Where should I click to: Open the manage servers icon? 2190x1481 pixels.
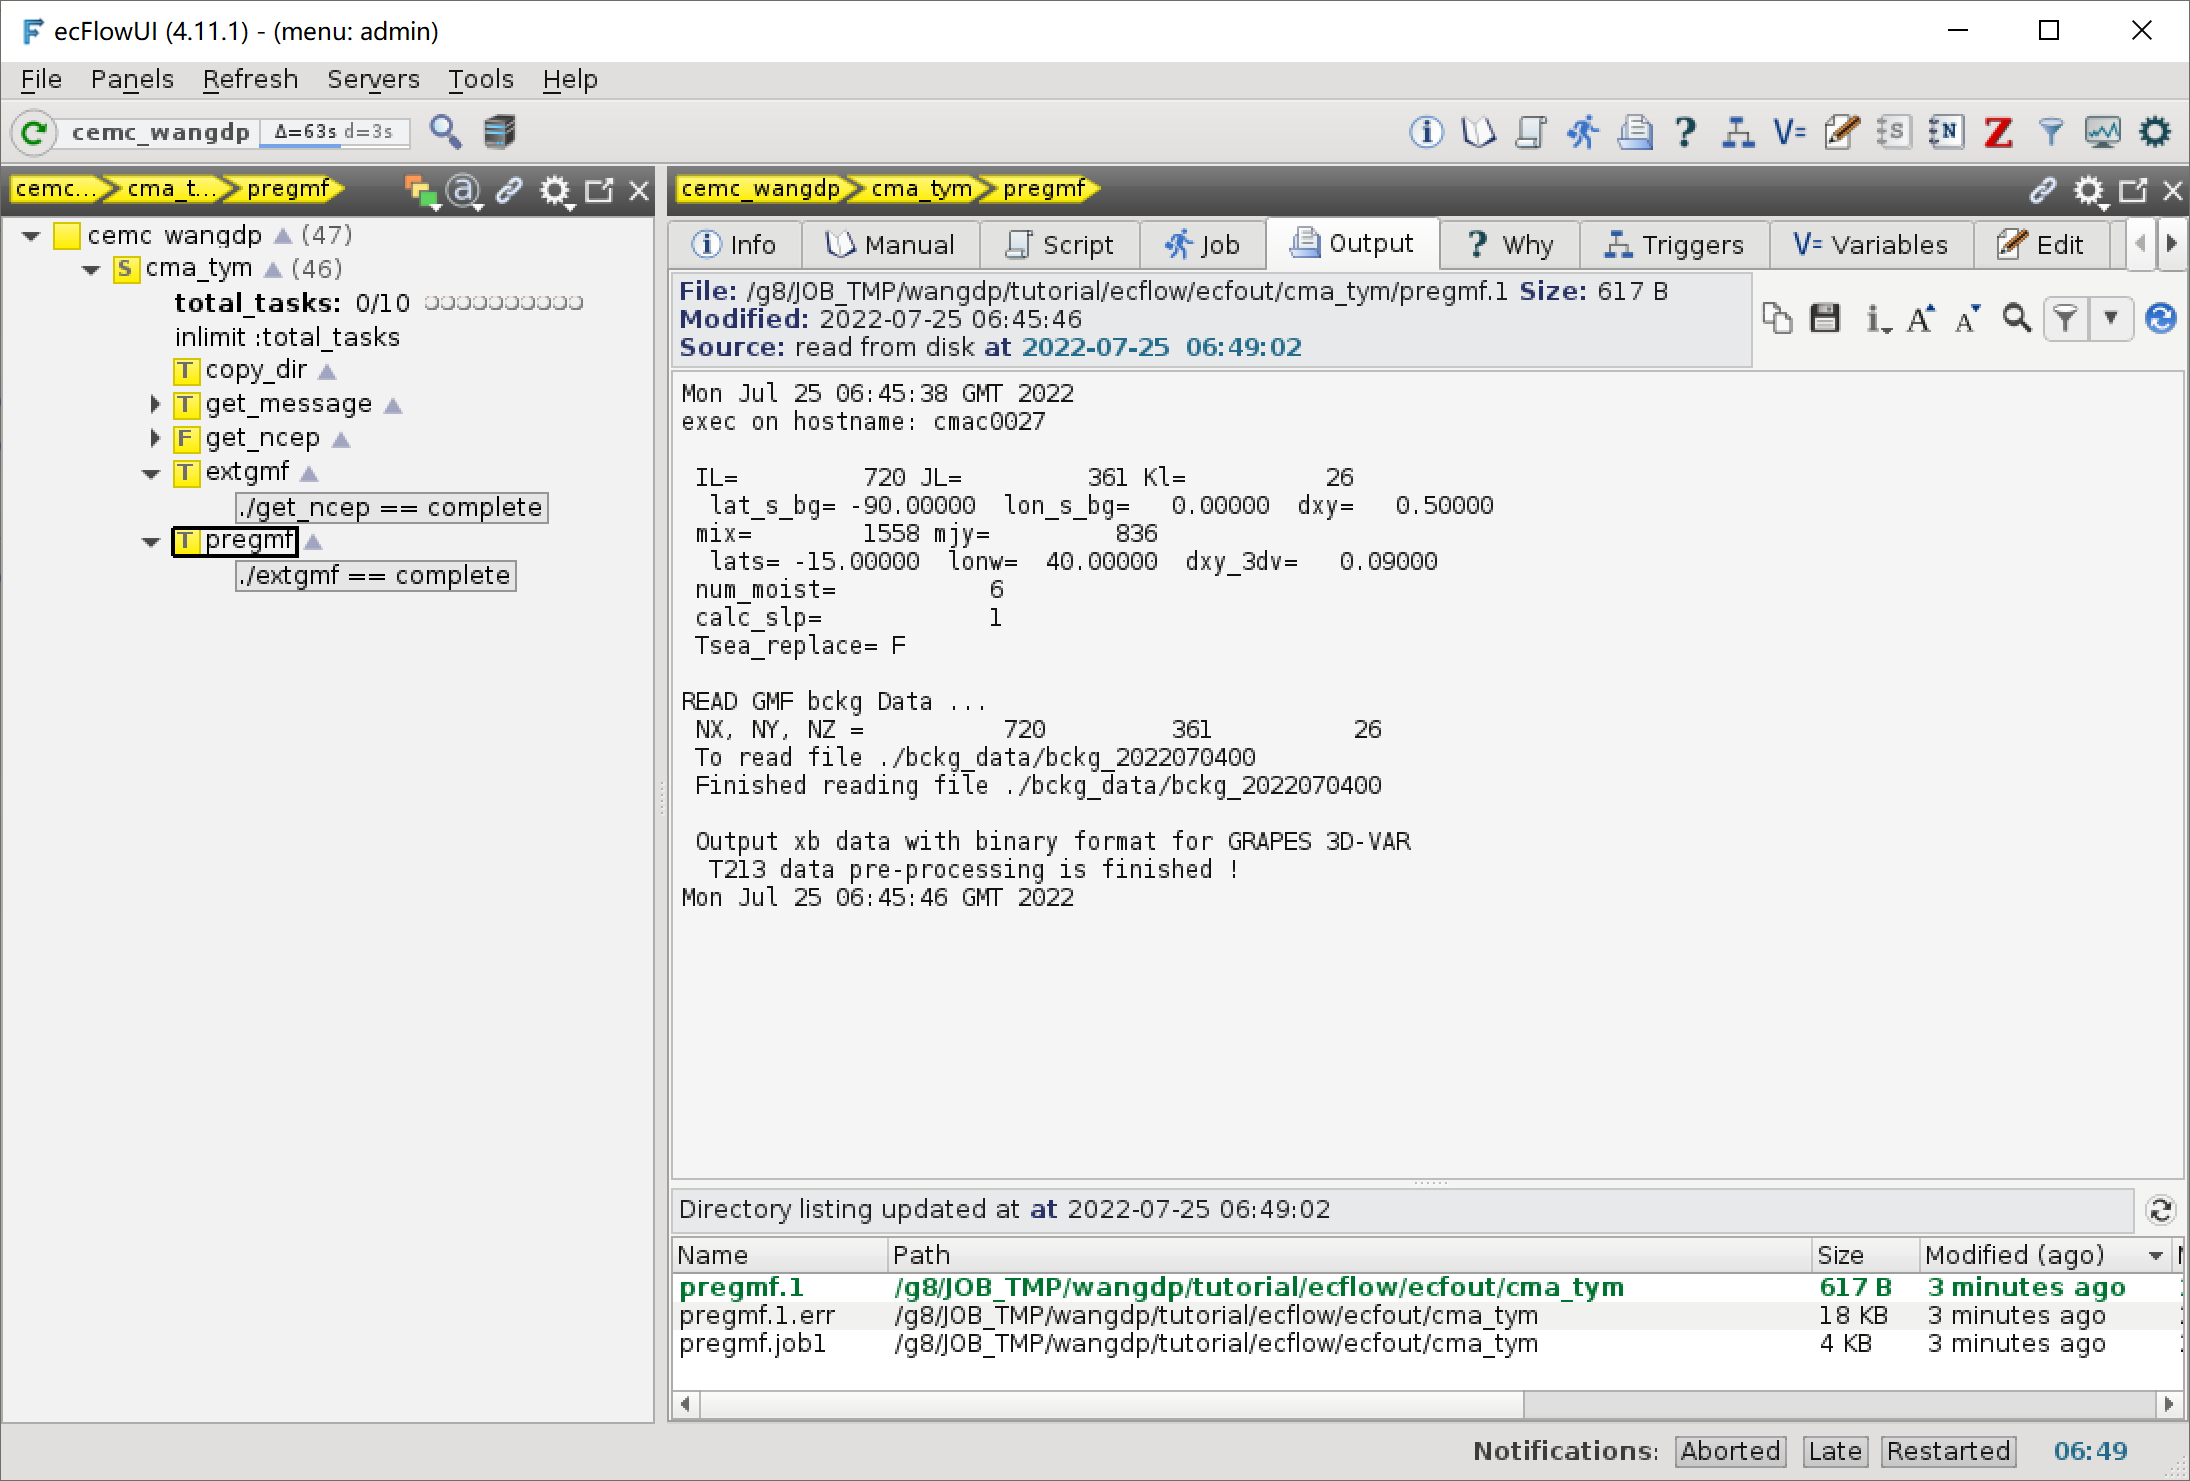499,132
